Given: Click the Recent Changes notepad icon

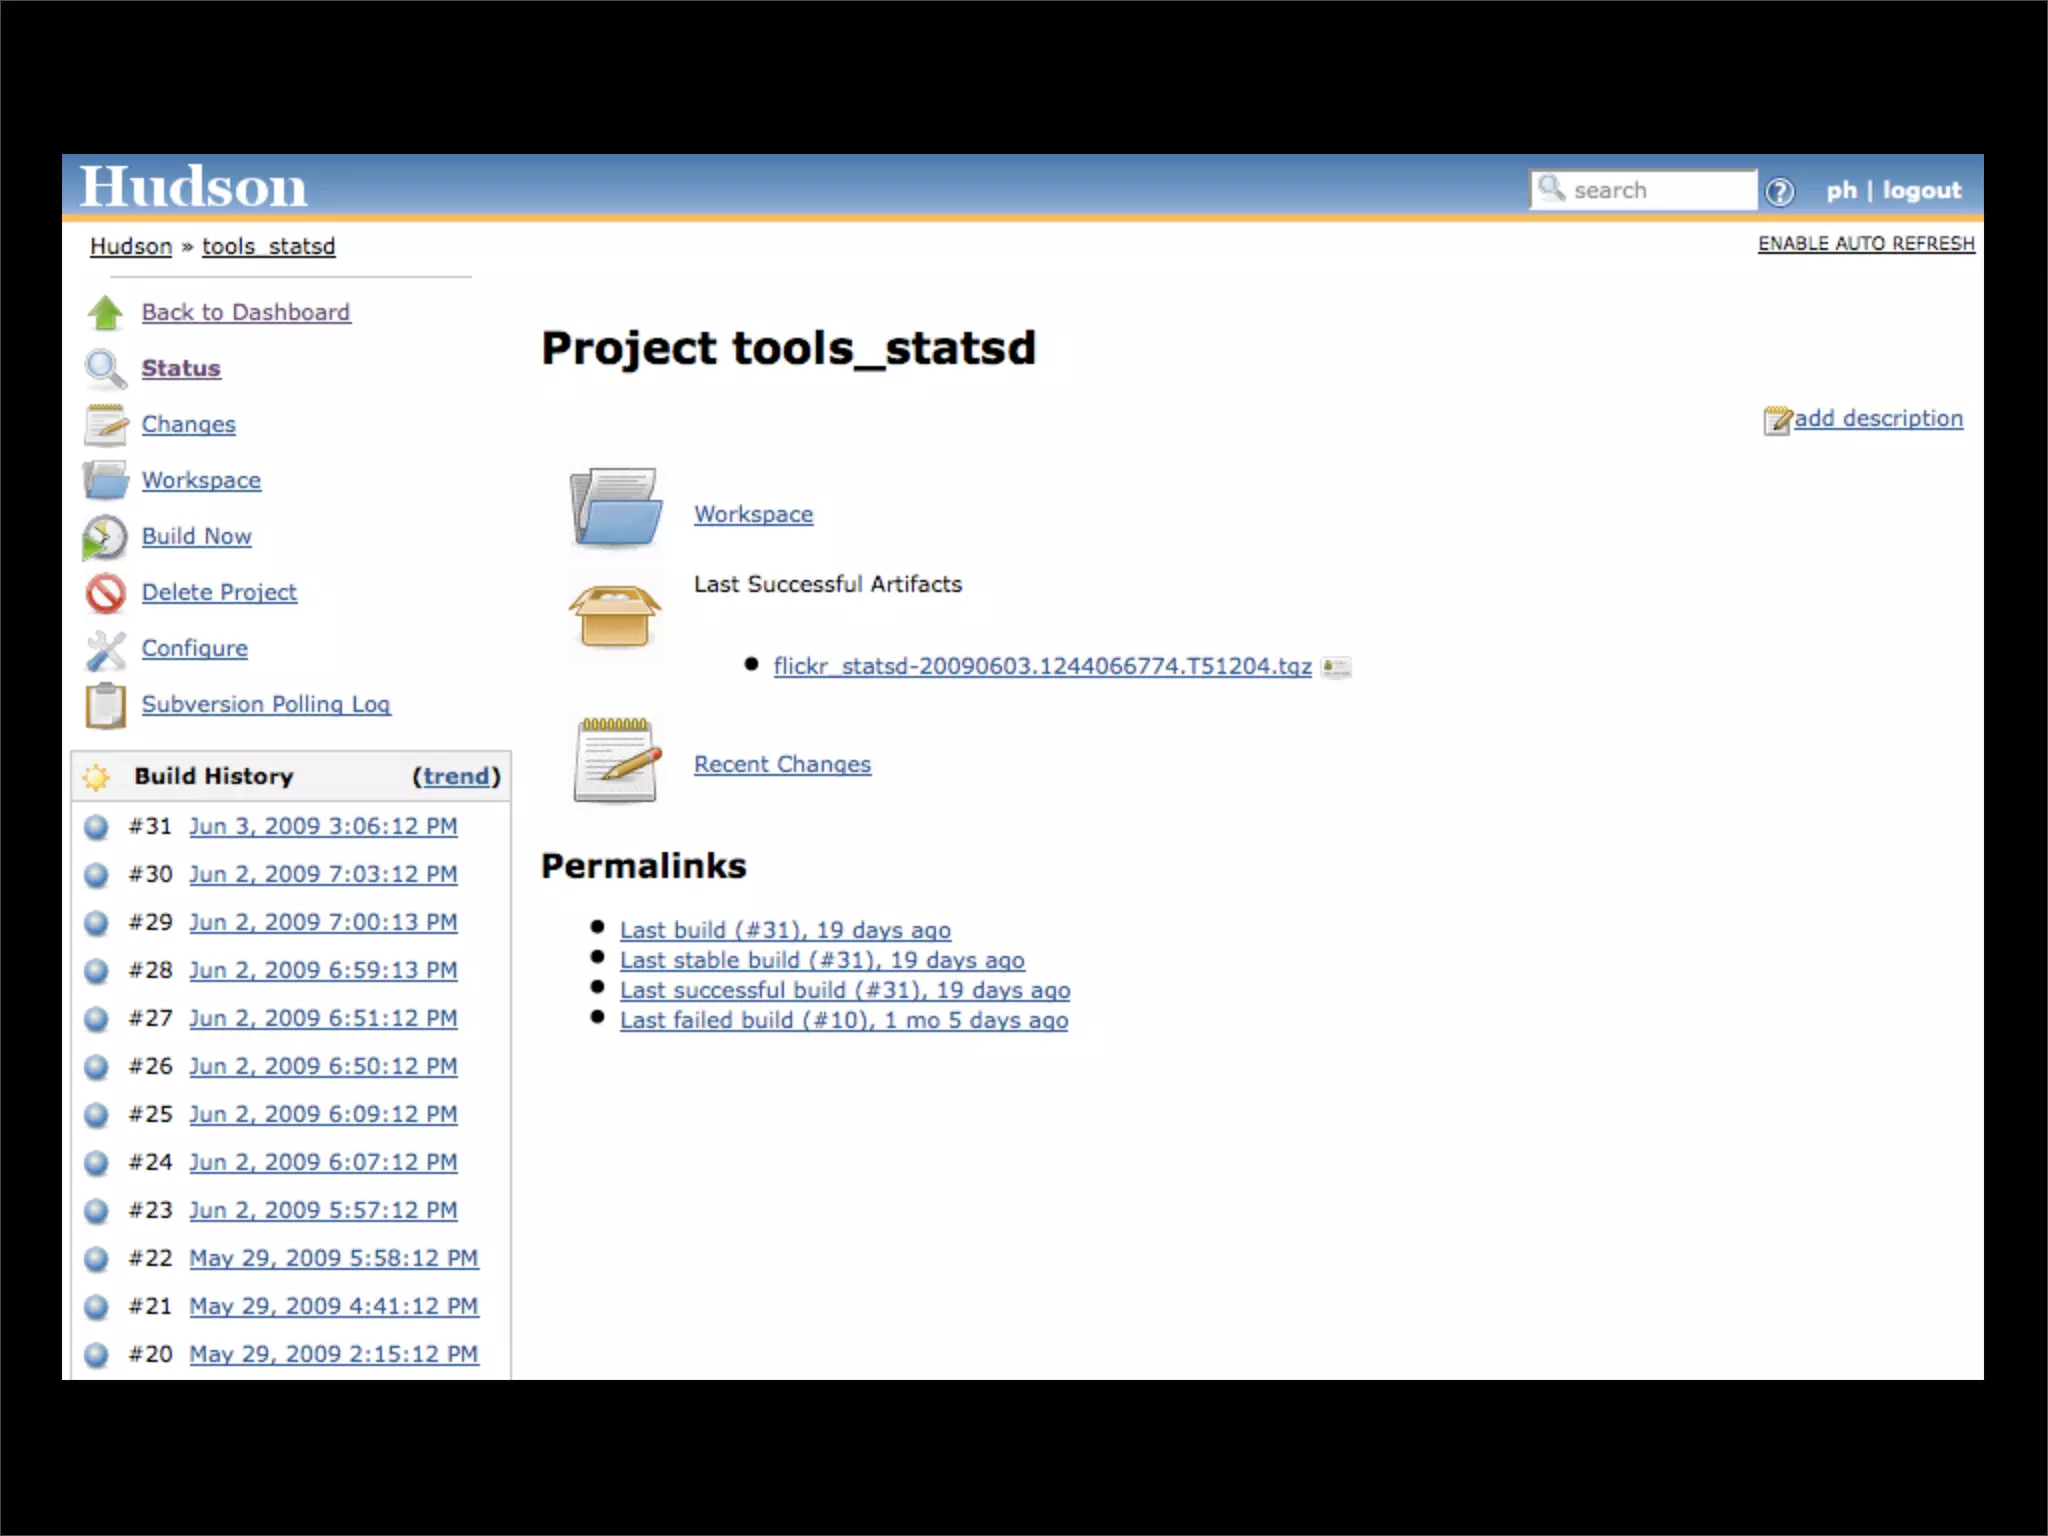Looking at the screenshot, I should [617, 761].
